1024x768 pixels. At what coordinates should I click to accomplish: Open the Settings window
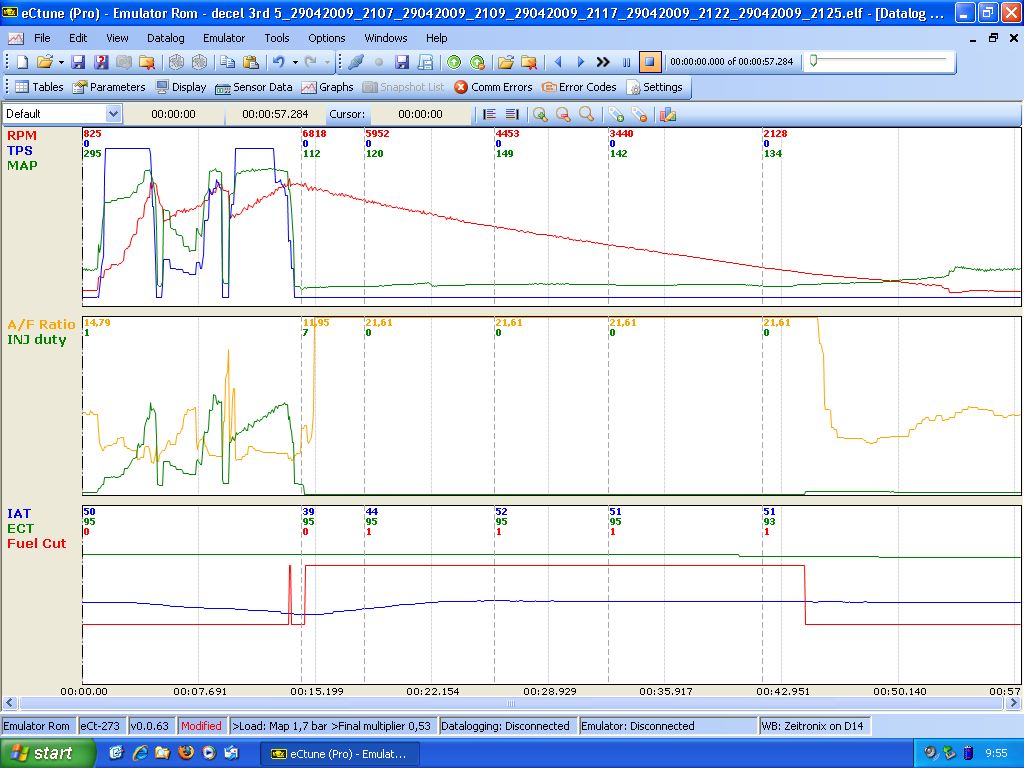click(x=654, y=87)
